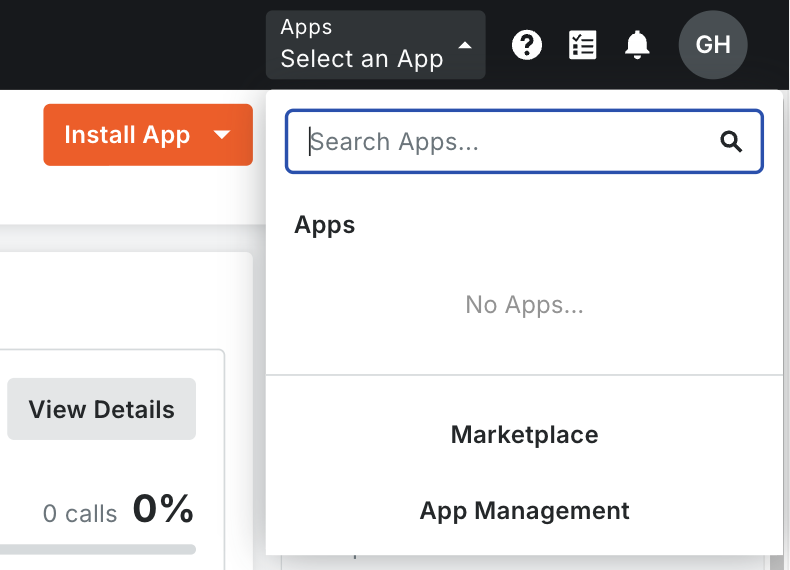This screenshot has height=570, width=790.
Task: Click the Apps section heading
Action: pos(324,225)
